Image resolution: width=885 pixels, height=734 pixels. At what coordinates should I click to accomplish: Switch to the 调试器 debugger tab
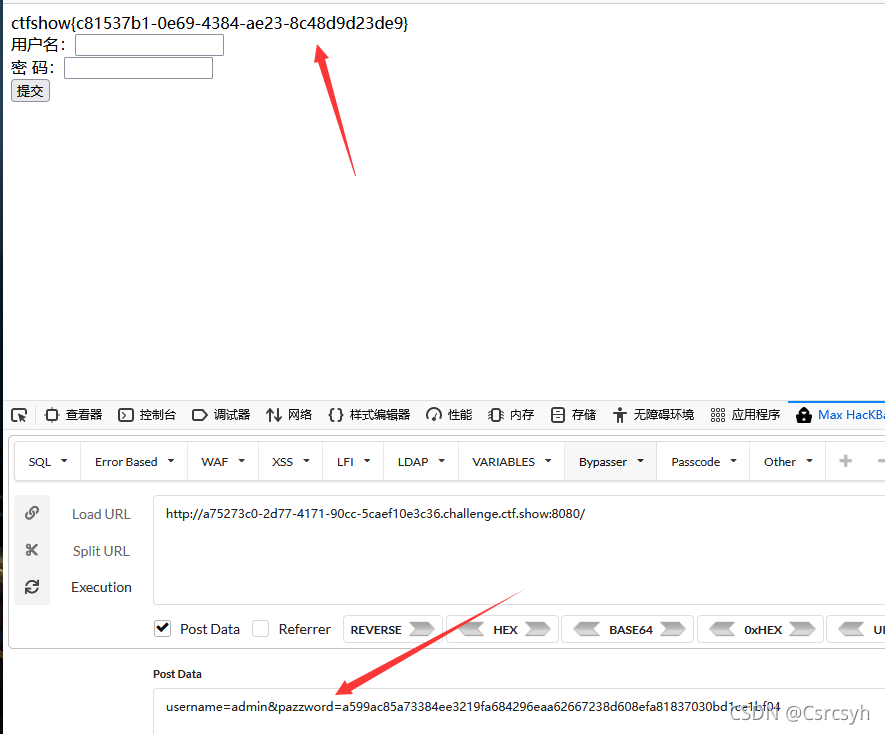221,415
